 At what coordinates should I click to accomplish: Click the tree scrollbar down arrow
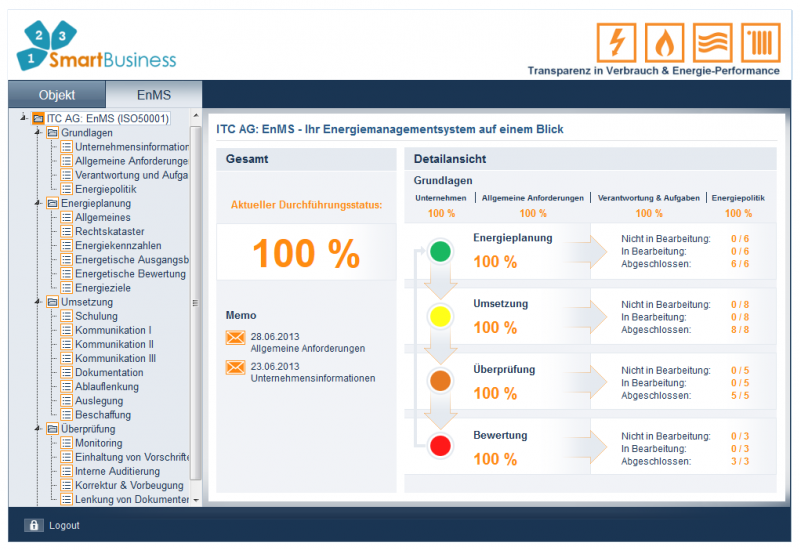(x=196, y=501)
